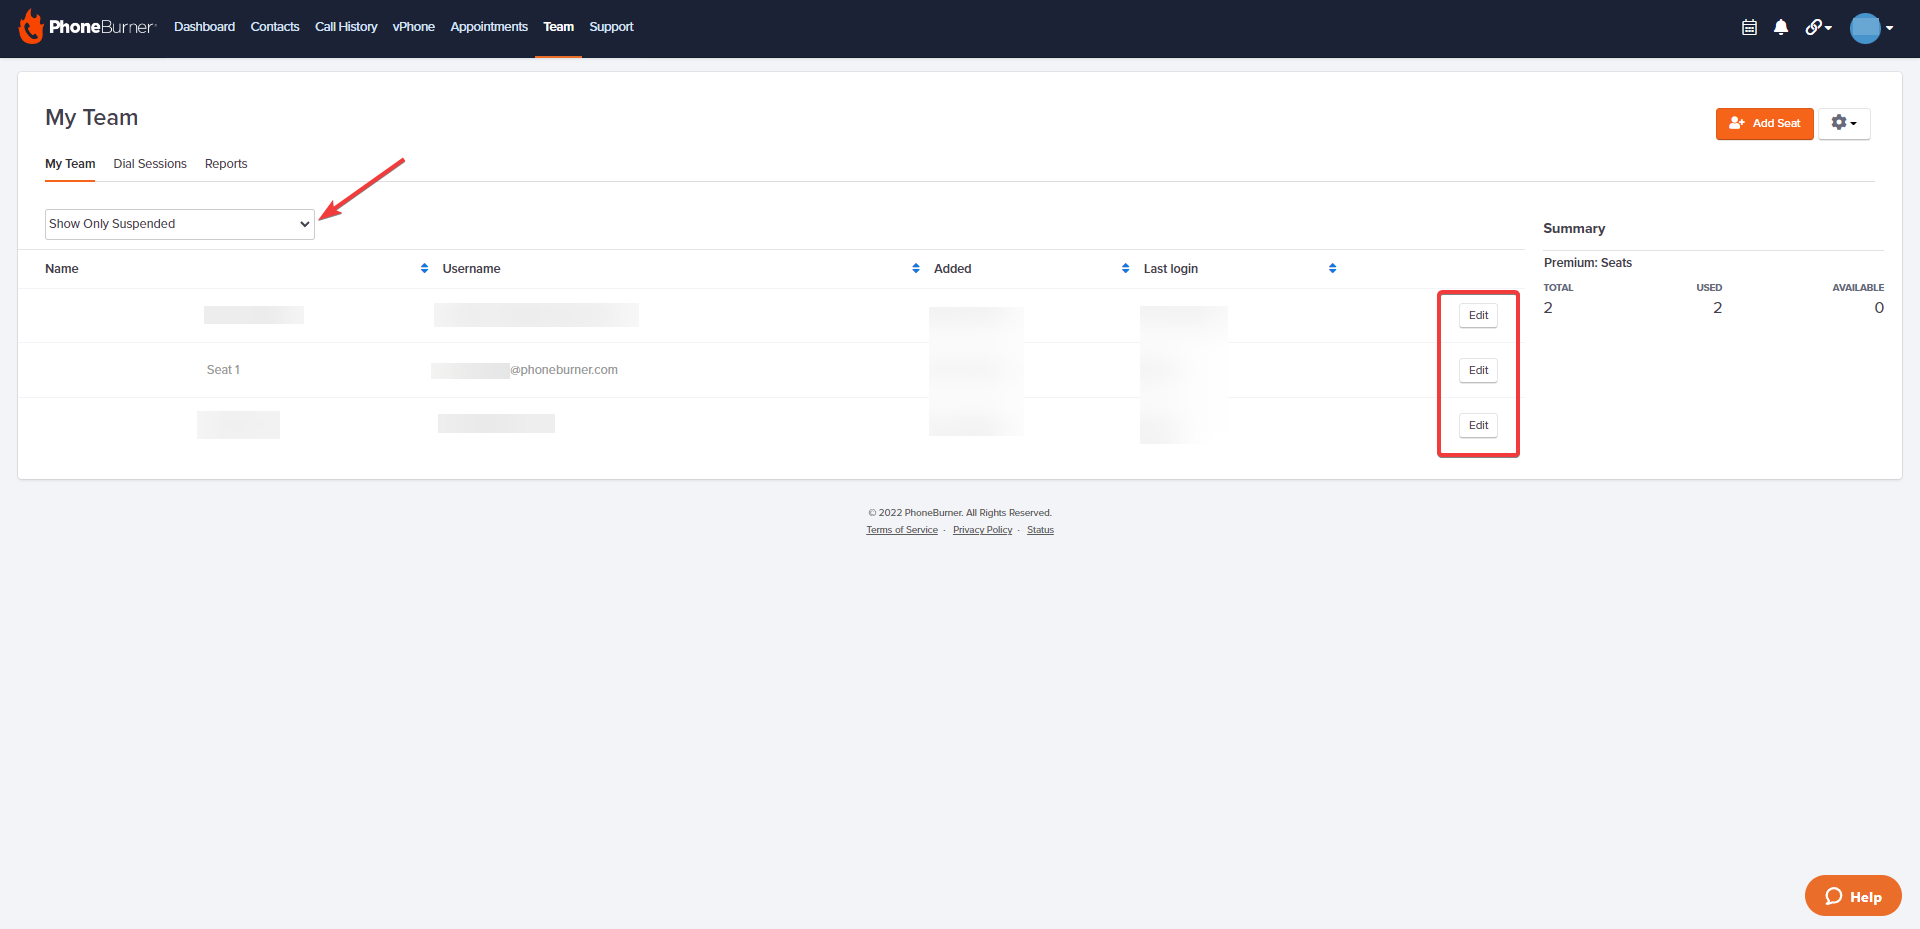Click the Username column header
1920x929 pixels.
point(471,268)
